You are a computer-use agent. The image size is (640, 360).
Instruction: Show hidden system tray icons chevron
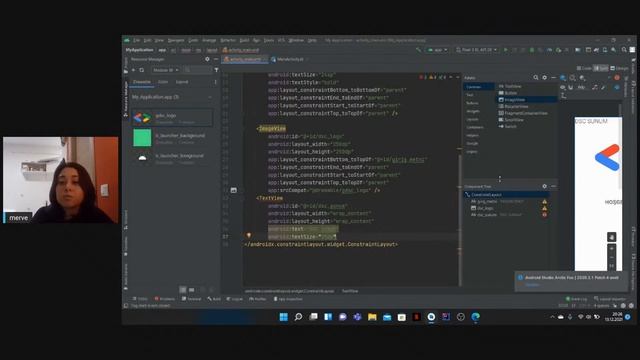pyautogui.click(x=552, y=317)
